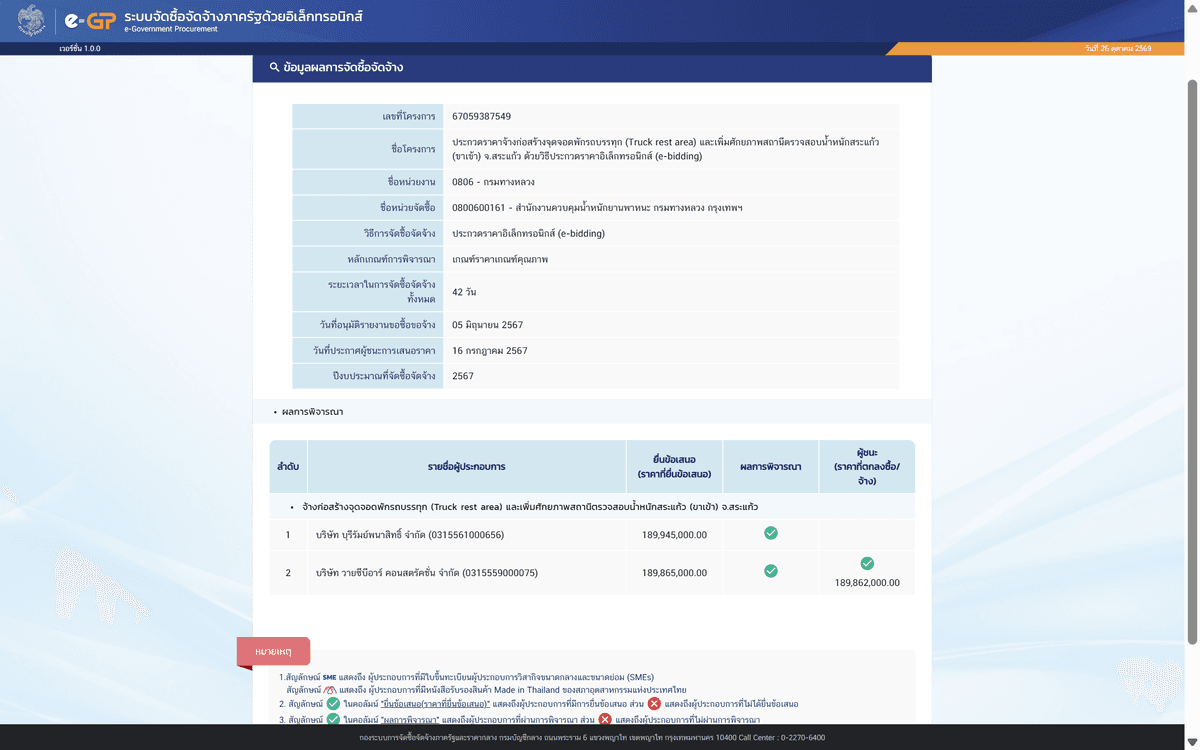Click the ชื่อโครงการ field label
The width and height of the screenshot is (1200, 750).
click(x=413, y=149)
